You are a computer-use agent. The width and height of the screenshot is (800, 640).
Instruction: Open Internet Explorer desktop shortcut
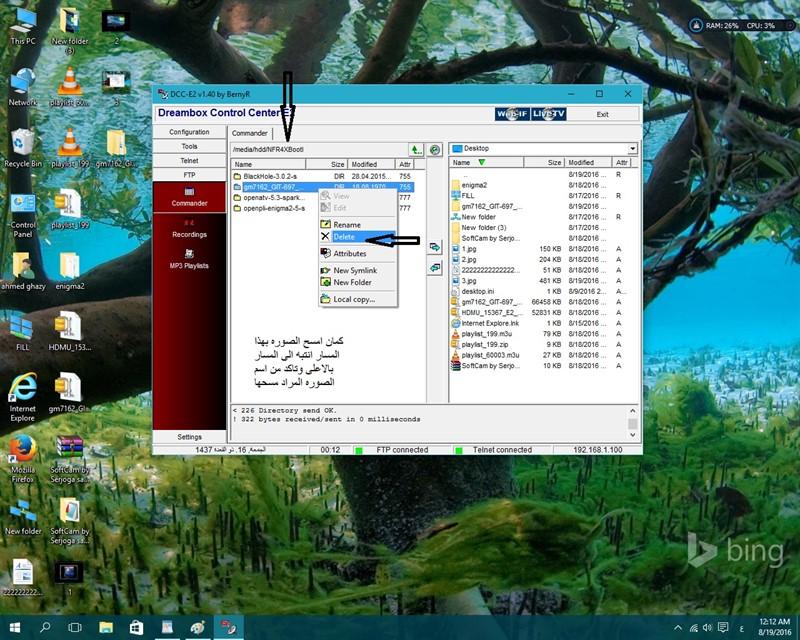coord(22,397)
